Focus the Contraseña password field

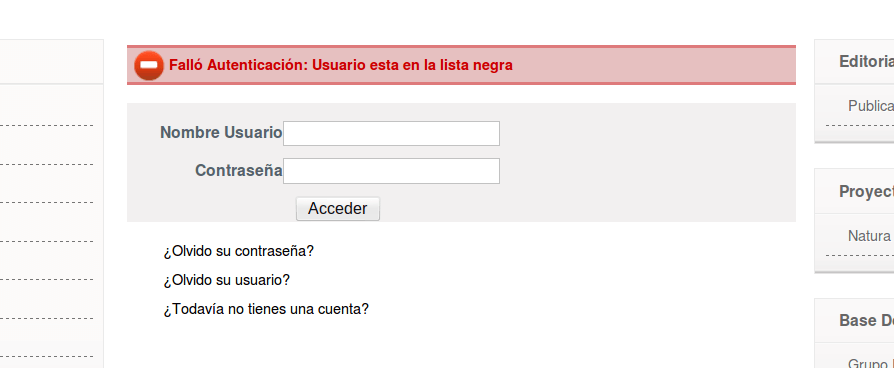pos(391,171)
